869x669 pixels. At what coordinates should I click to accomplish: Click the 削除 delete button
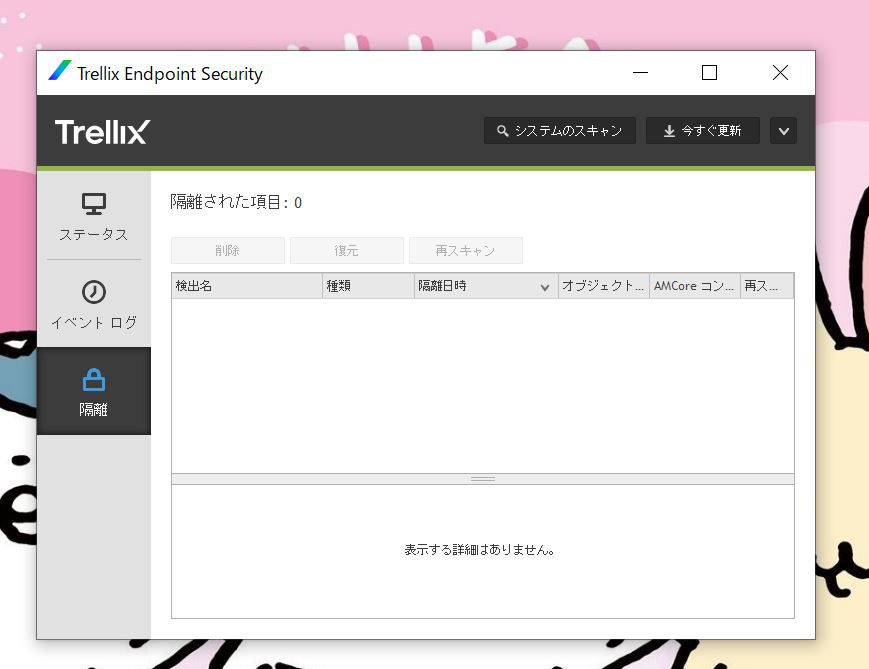pyautogui.click(x=228, y=251)
